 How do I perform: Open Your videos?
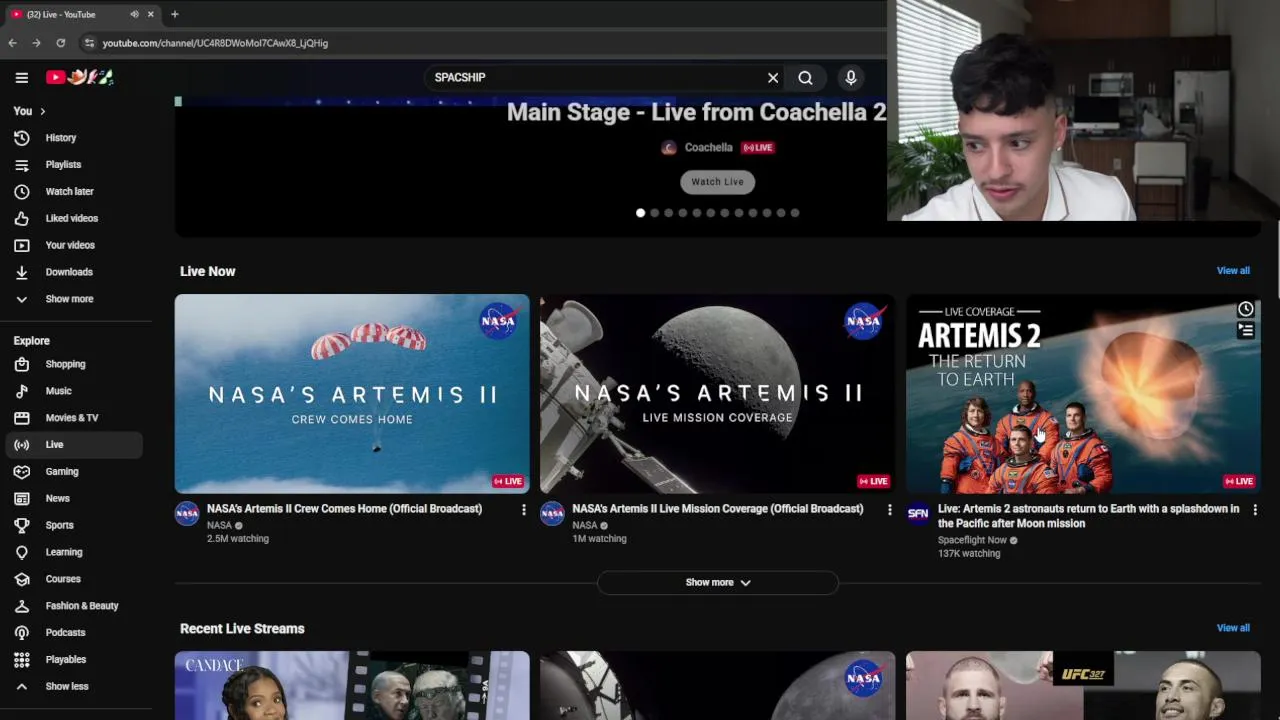73,246
